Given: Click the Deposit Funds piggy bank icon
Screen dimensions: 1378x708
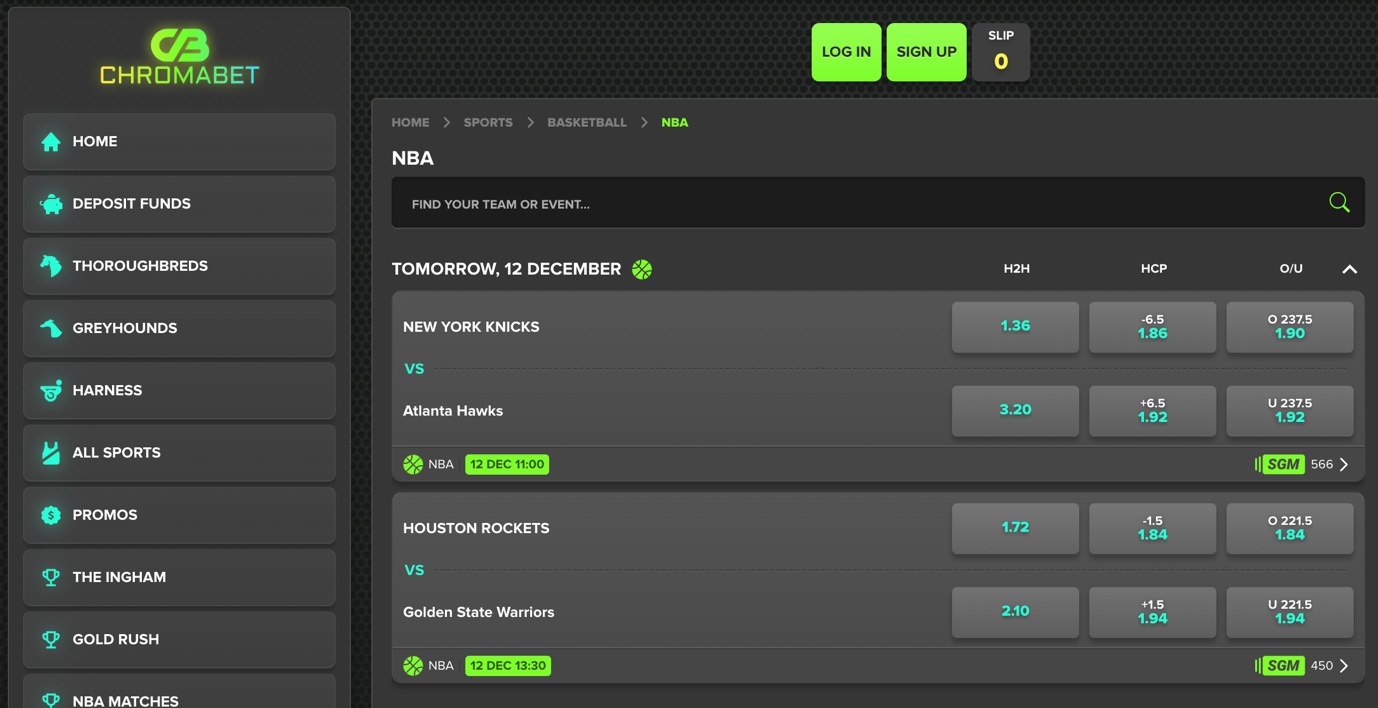Looking at the screenshot, I should point(51,204).
